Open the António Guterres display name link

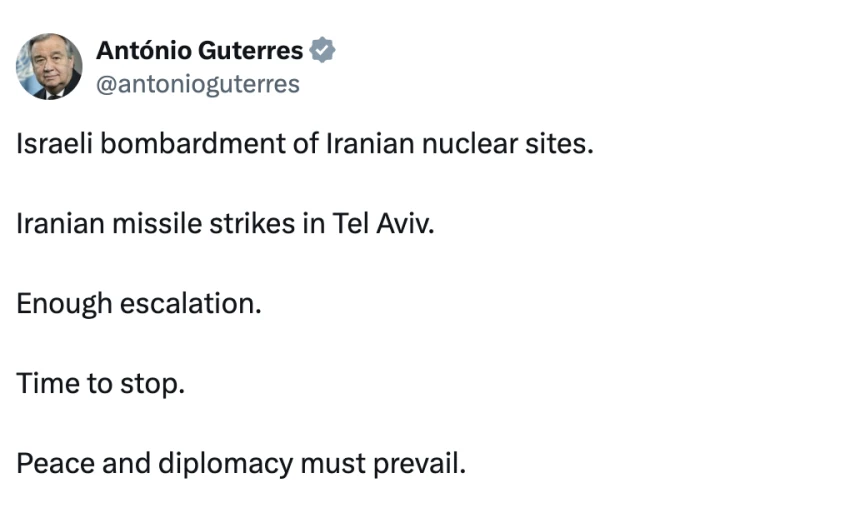(x=199, y=50)
